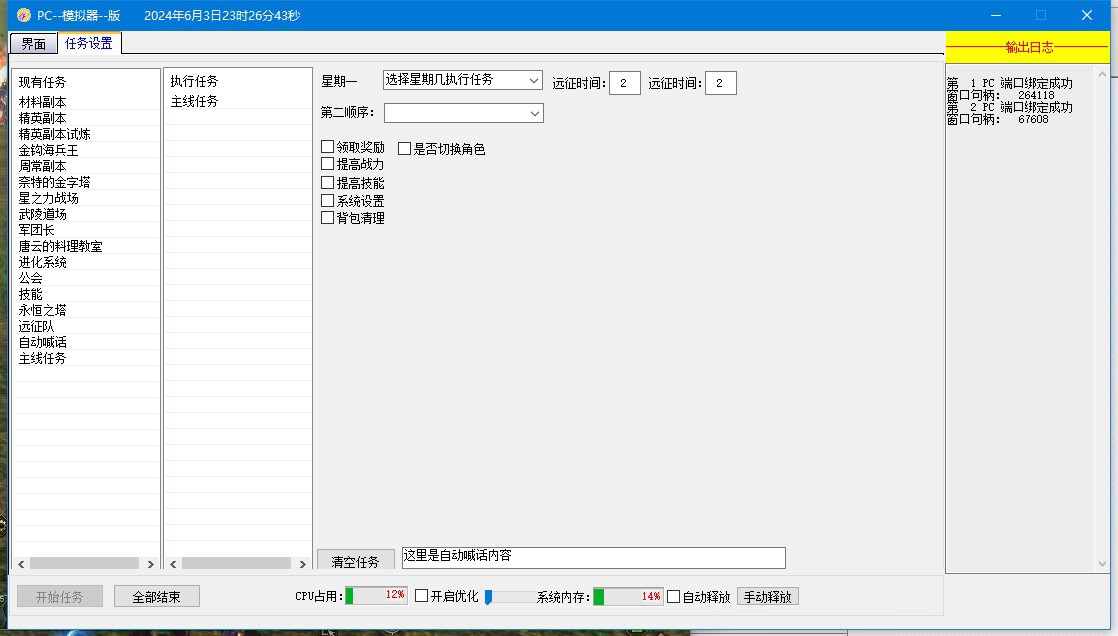Select 精英副本 task row
The height and width of the screenshot is (636, 1118).
86,118
